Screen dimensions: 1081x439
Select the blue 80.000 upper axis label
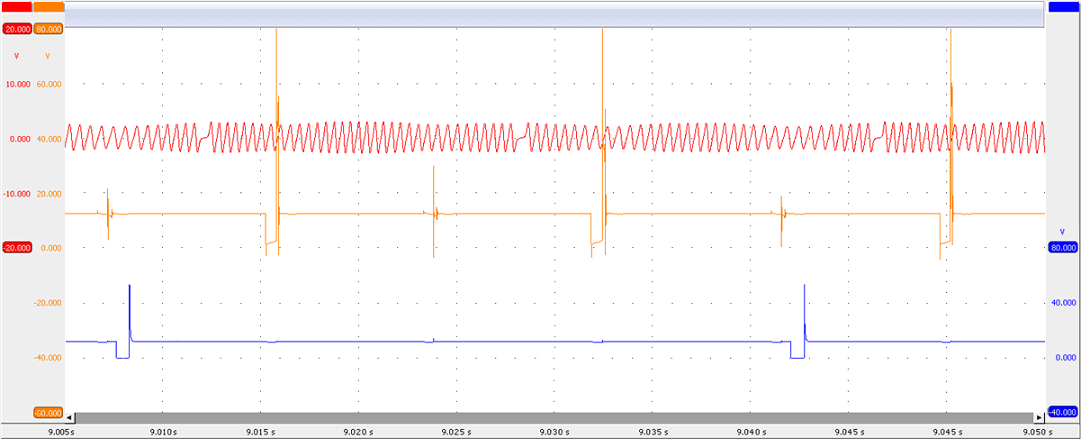click(1063, 247)
